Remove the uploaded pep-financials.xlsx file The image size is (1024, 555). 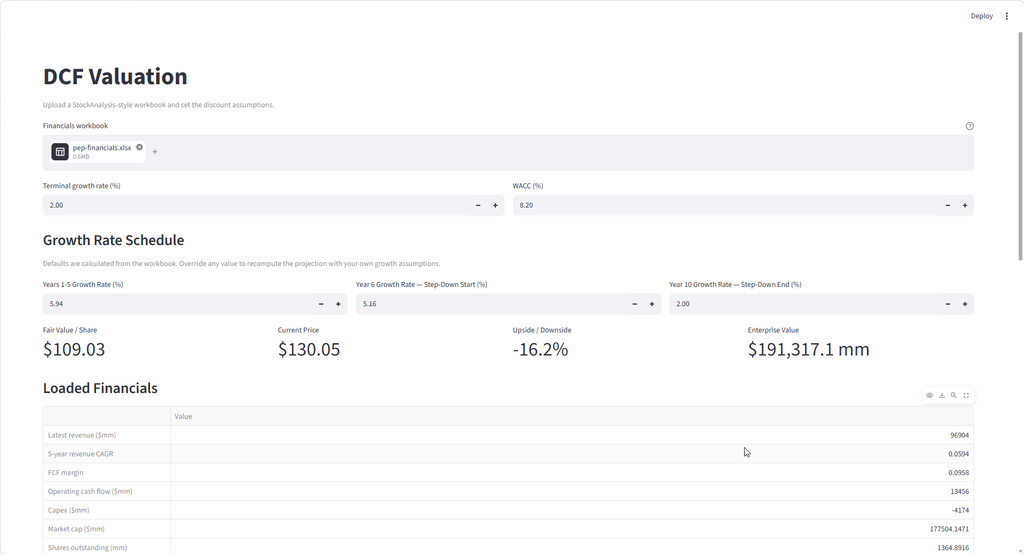139,147
